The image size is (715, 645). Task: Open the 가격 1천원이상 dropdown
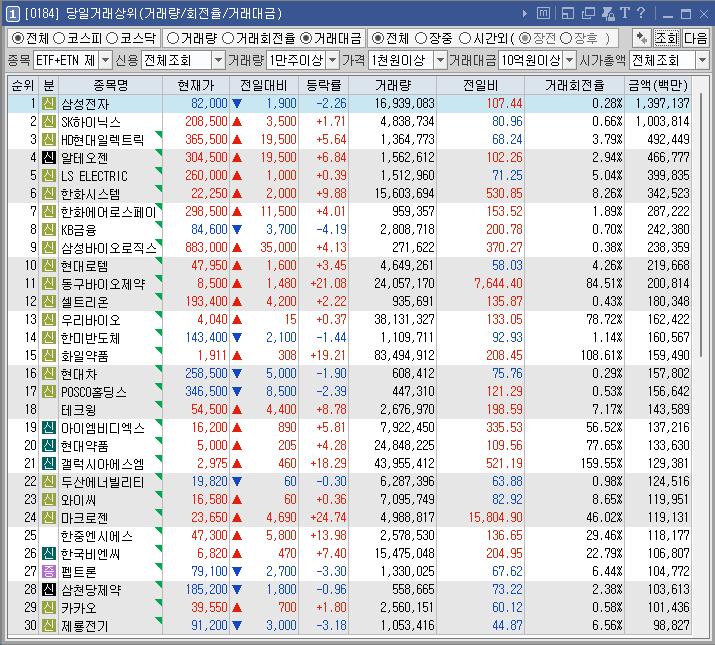[x=440, y=60]
